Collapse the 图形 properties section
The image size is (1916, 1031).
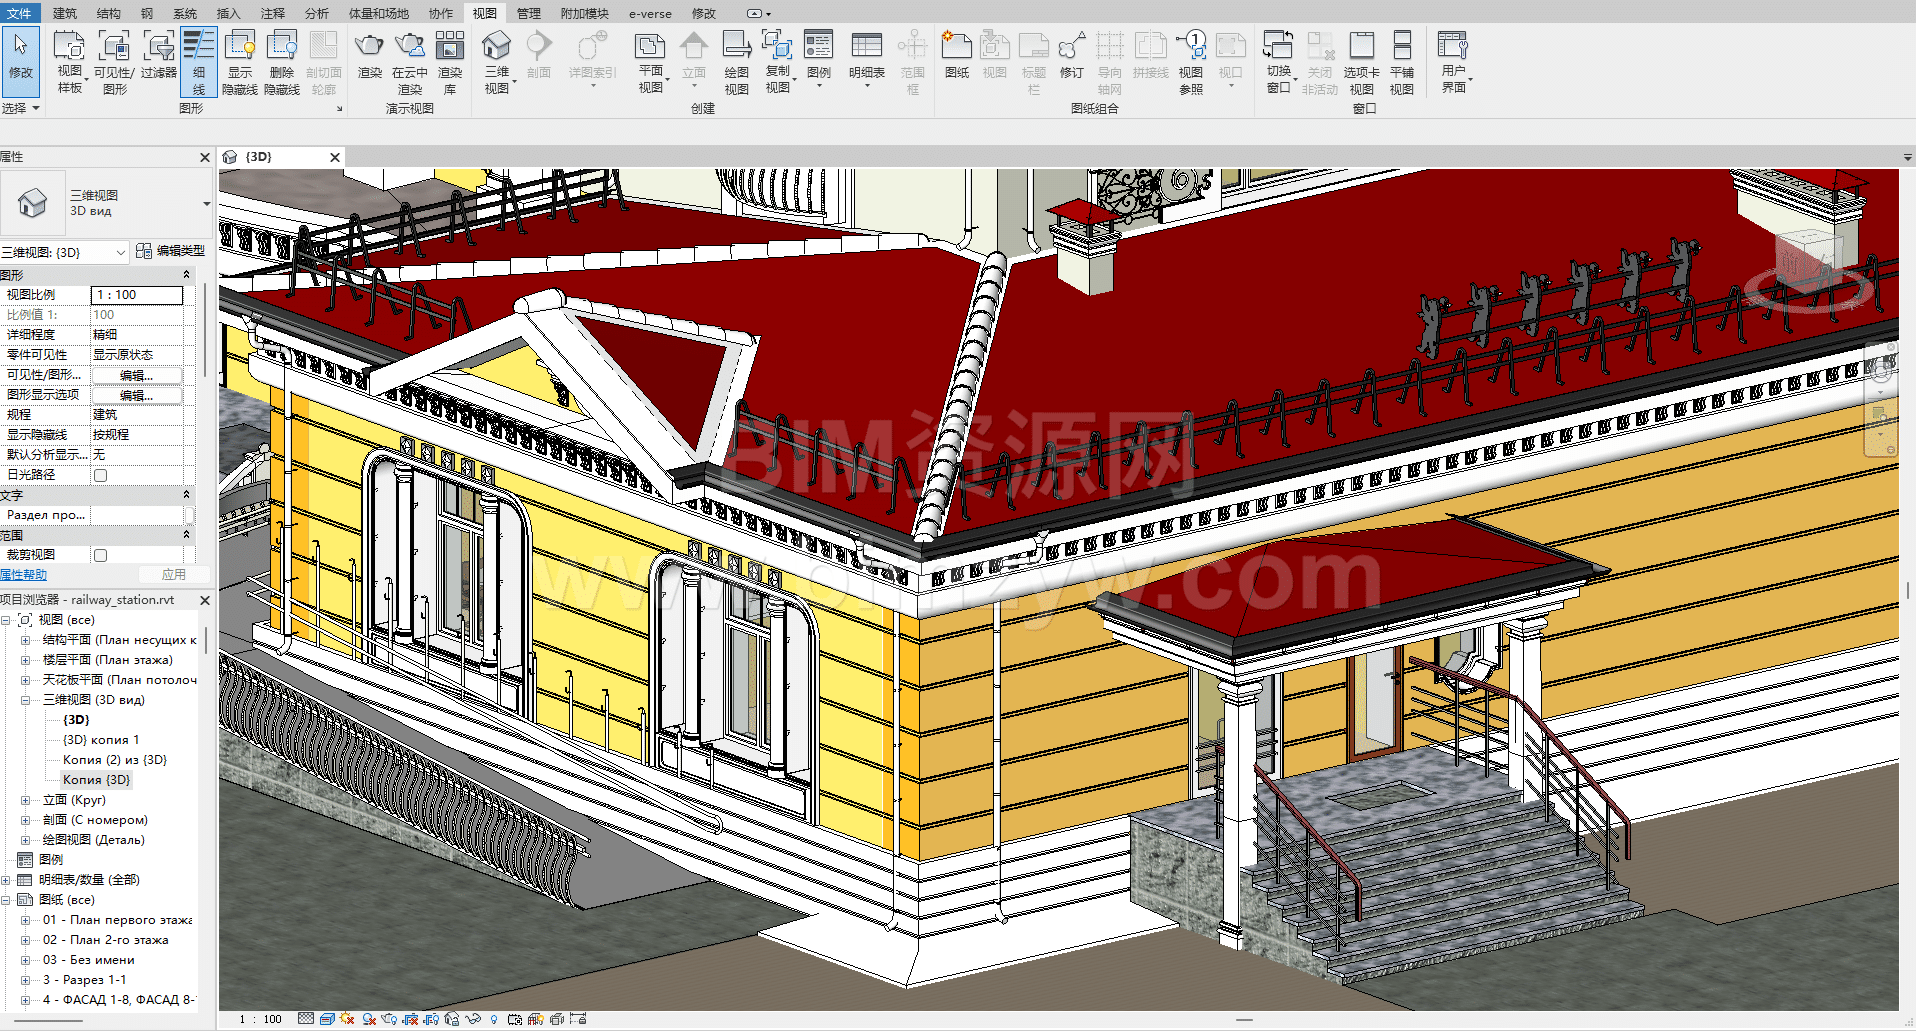186,275
